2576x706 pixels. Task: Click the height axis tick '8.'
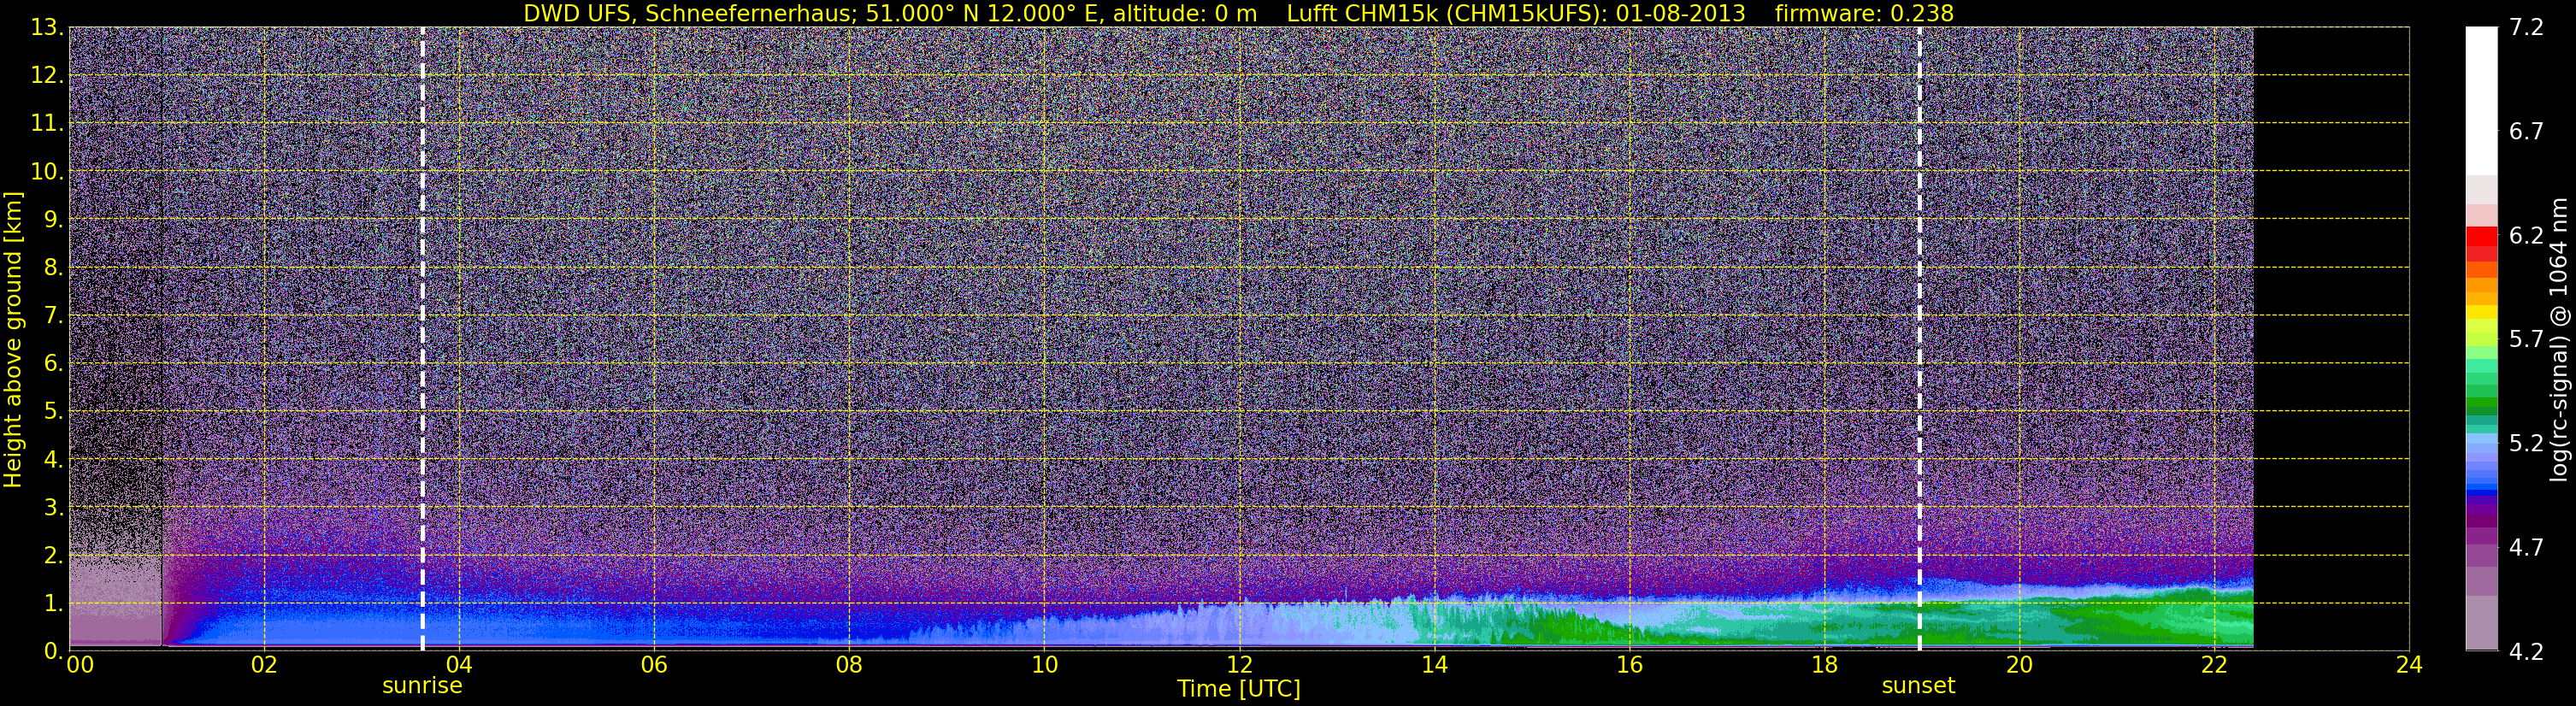point(52,267)
